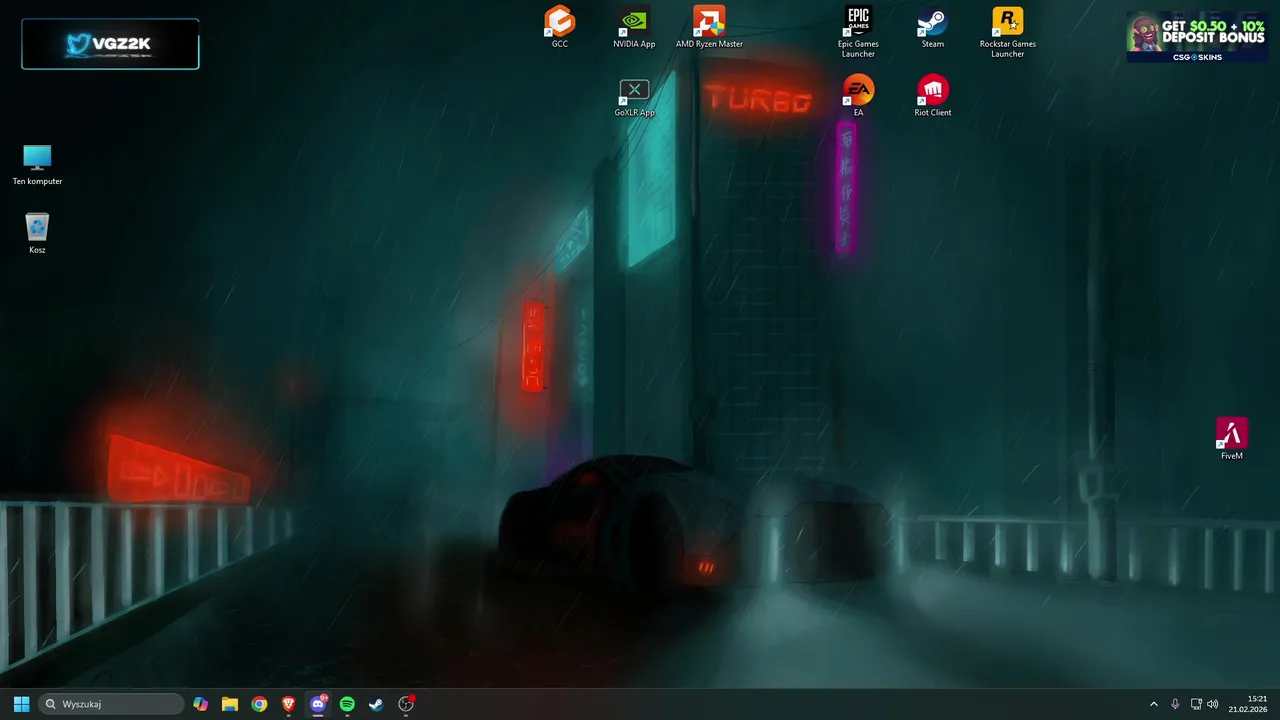Select the GCC desktop shortcut
The width and height of the screenshot is (1280, 720).
[x=560, y=27]
